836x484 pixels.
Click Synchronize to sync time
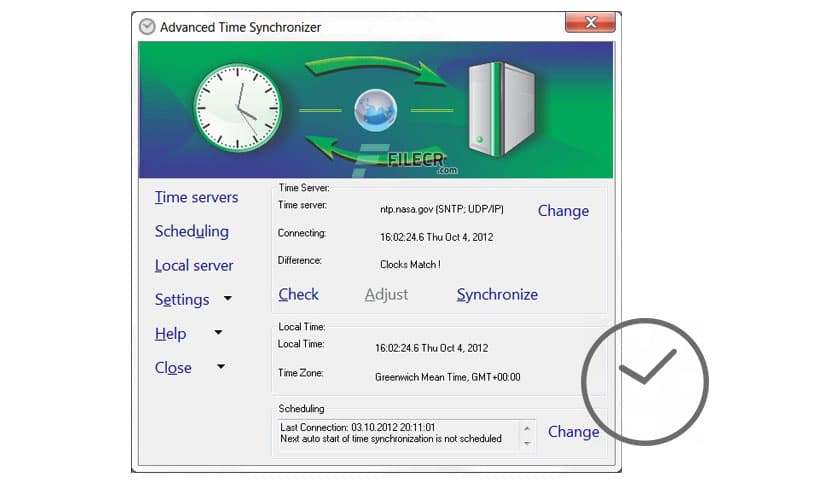(497, 295)
